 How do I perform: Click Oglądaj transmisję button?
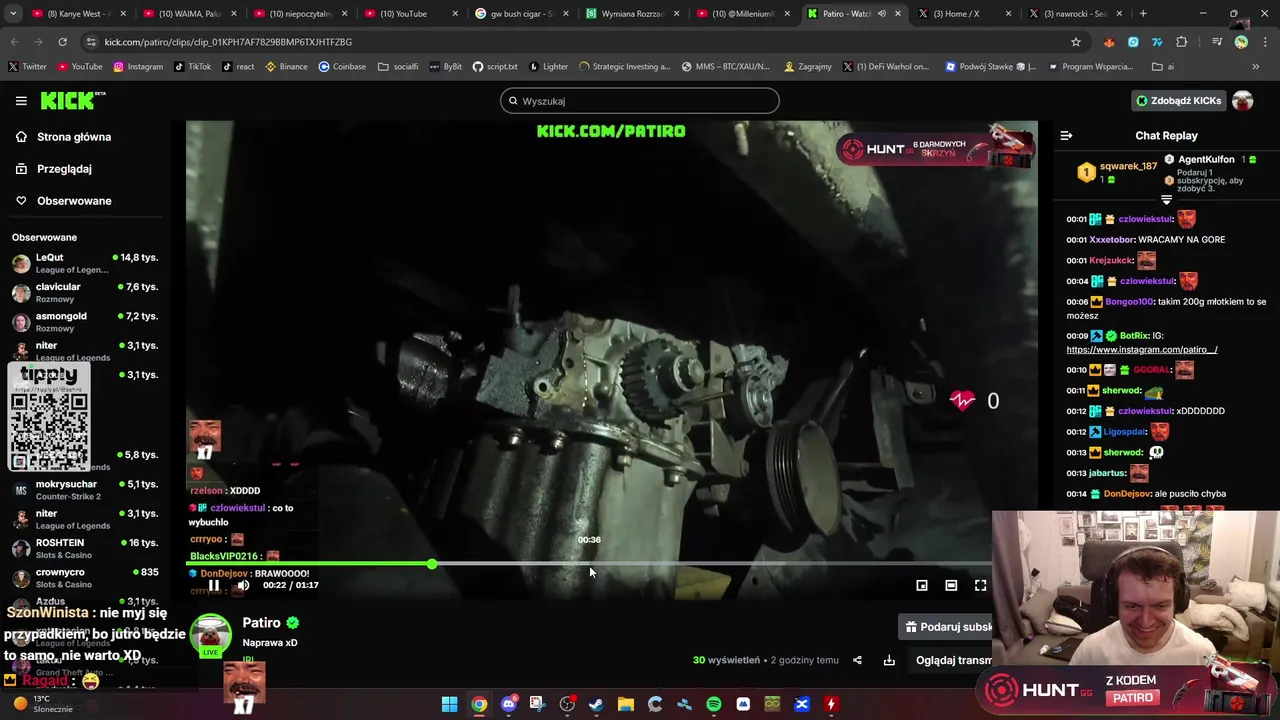(x=953, y=660)
